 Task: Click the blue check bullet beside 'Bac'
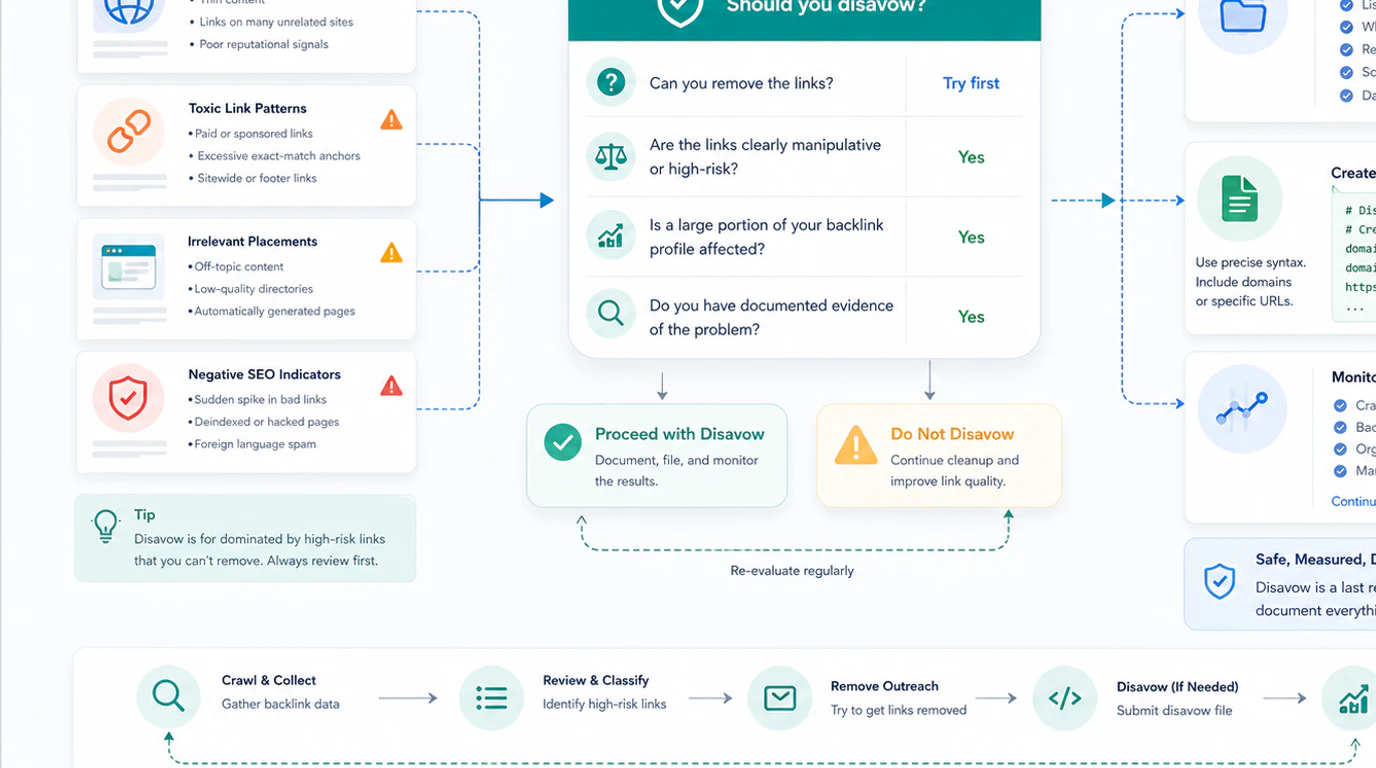[1340, 427]
